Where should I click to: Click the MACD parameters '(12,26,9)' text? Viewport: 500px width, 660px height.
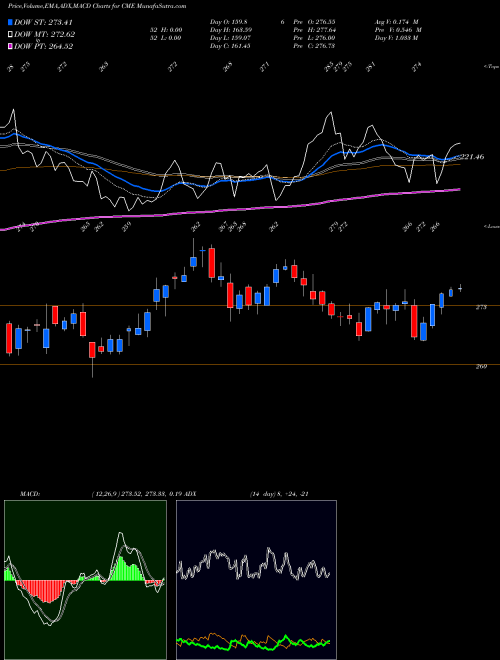(105, 494)
